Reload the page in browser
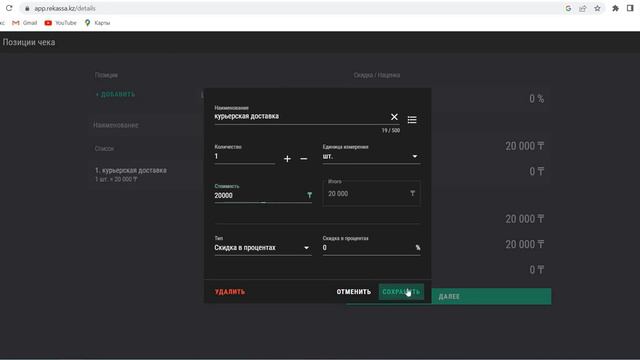The height and width of the screenshot is (360, 640). (9, 8)
